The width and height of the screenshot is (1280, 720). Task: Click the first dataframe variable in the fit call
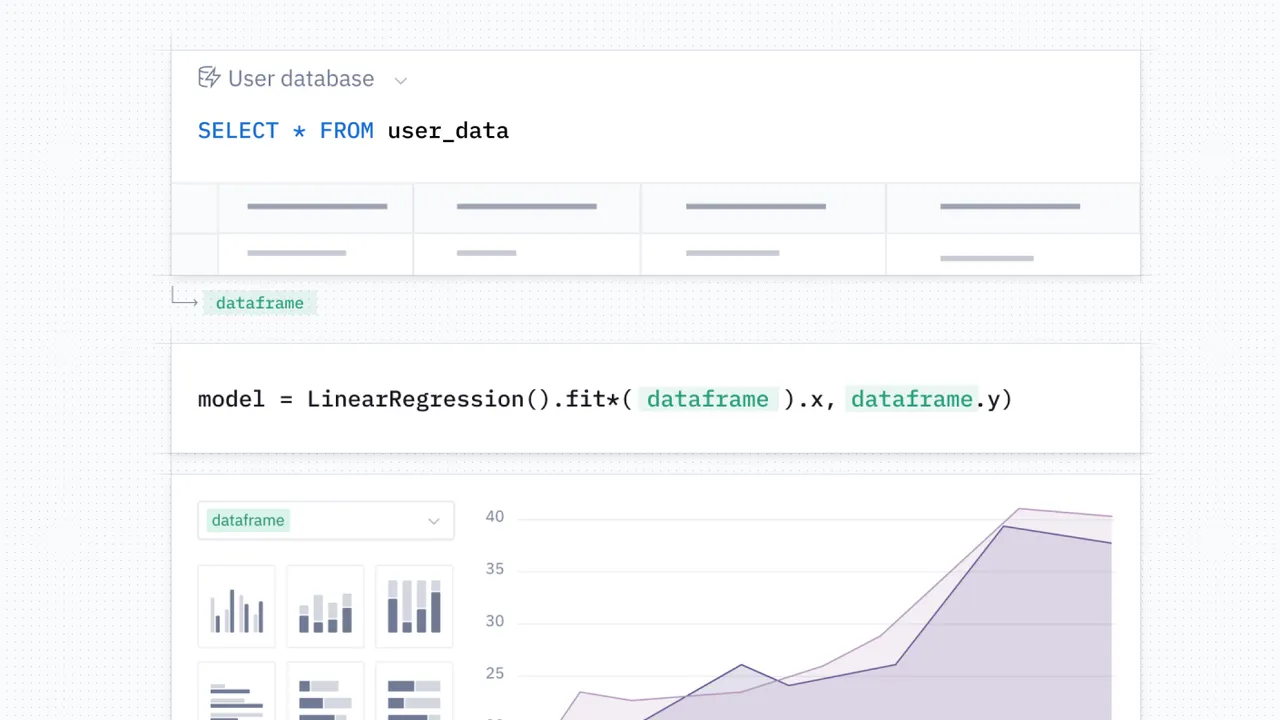point(708,399)
